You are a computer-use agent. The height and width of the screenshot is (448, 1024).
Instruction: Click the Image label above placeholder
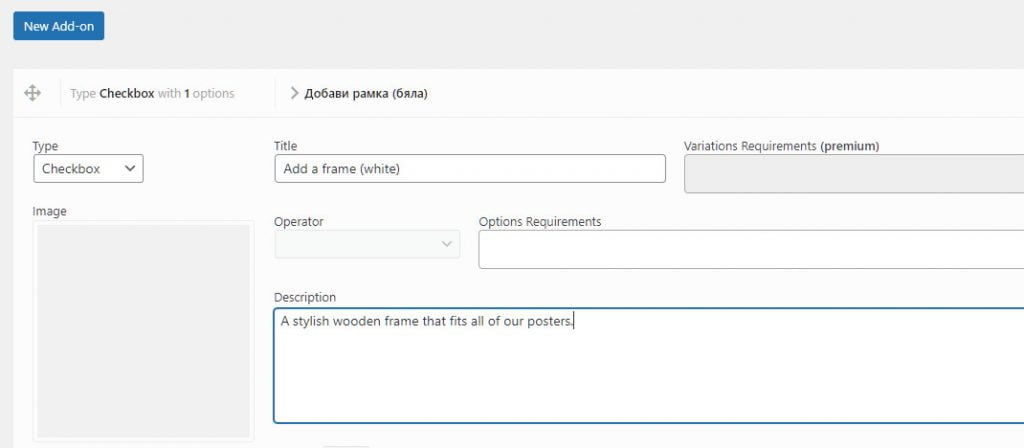tap(50, 212)
